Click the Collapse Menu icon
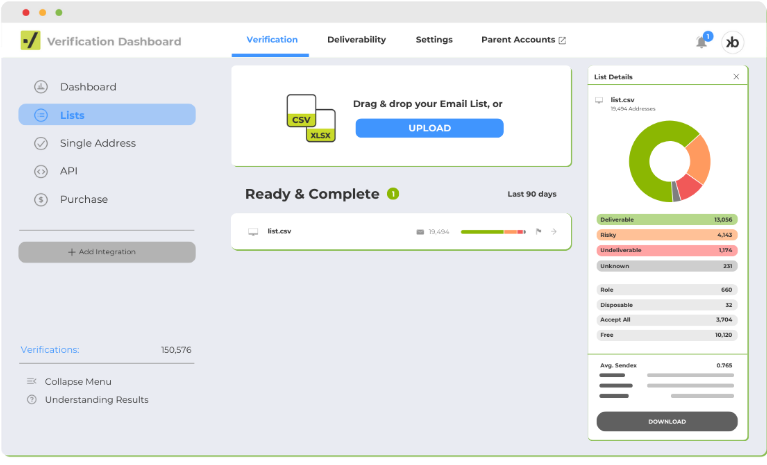Viewport: 767px width, 465px height. (x=32, y=381)
